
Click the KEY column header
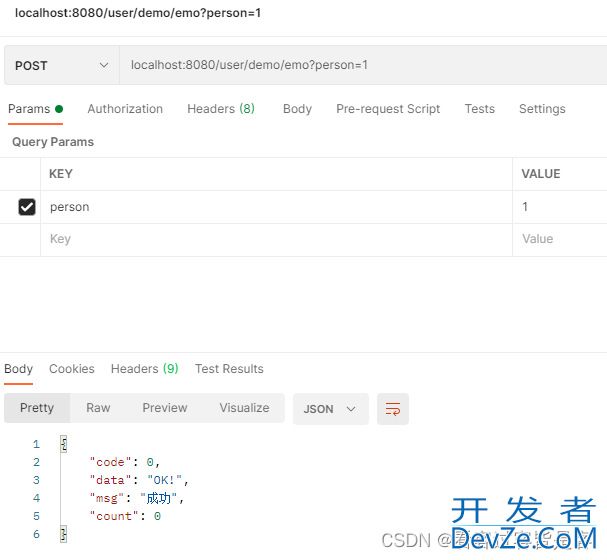point(61,174)
